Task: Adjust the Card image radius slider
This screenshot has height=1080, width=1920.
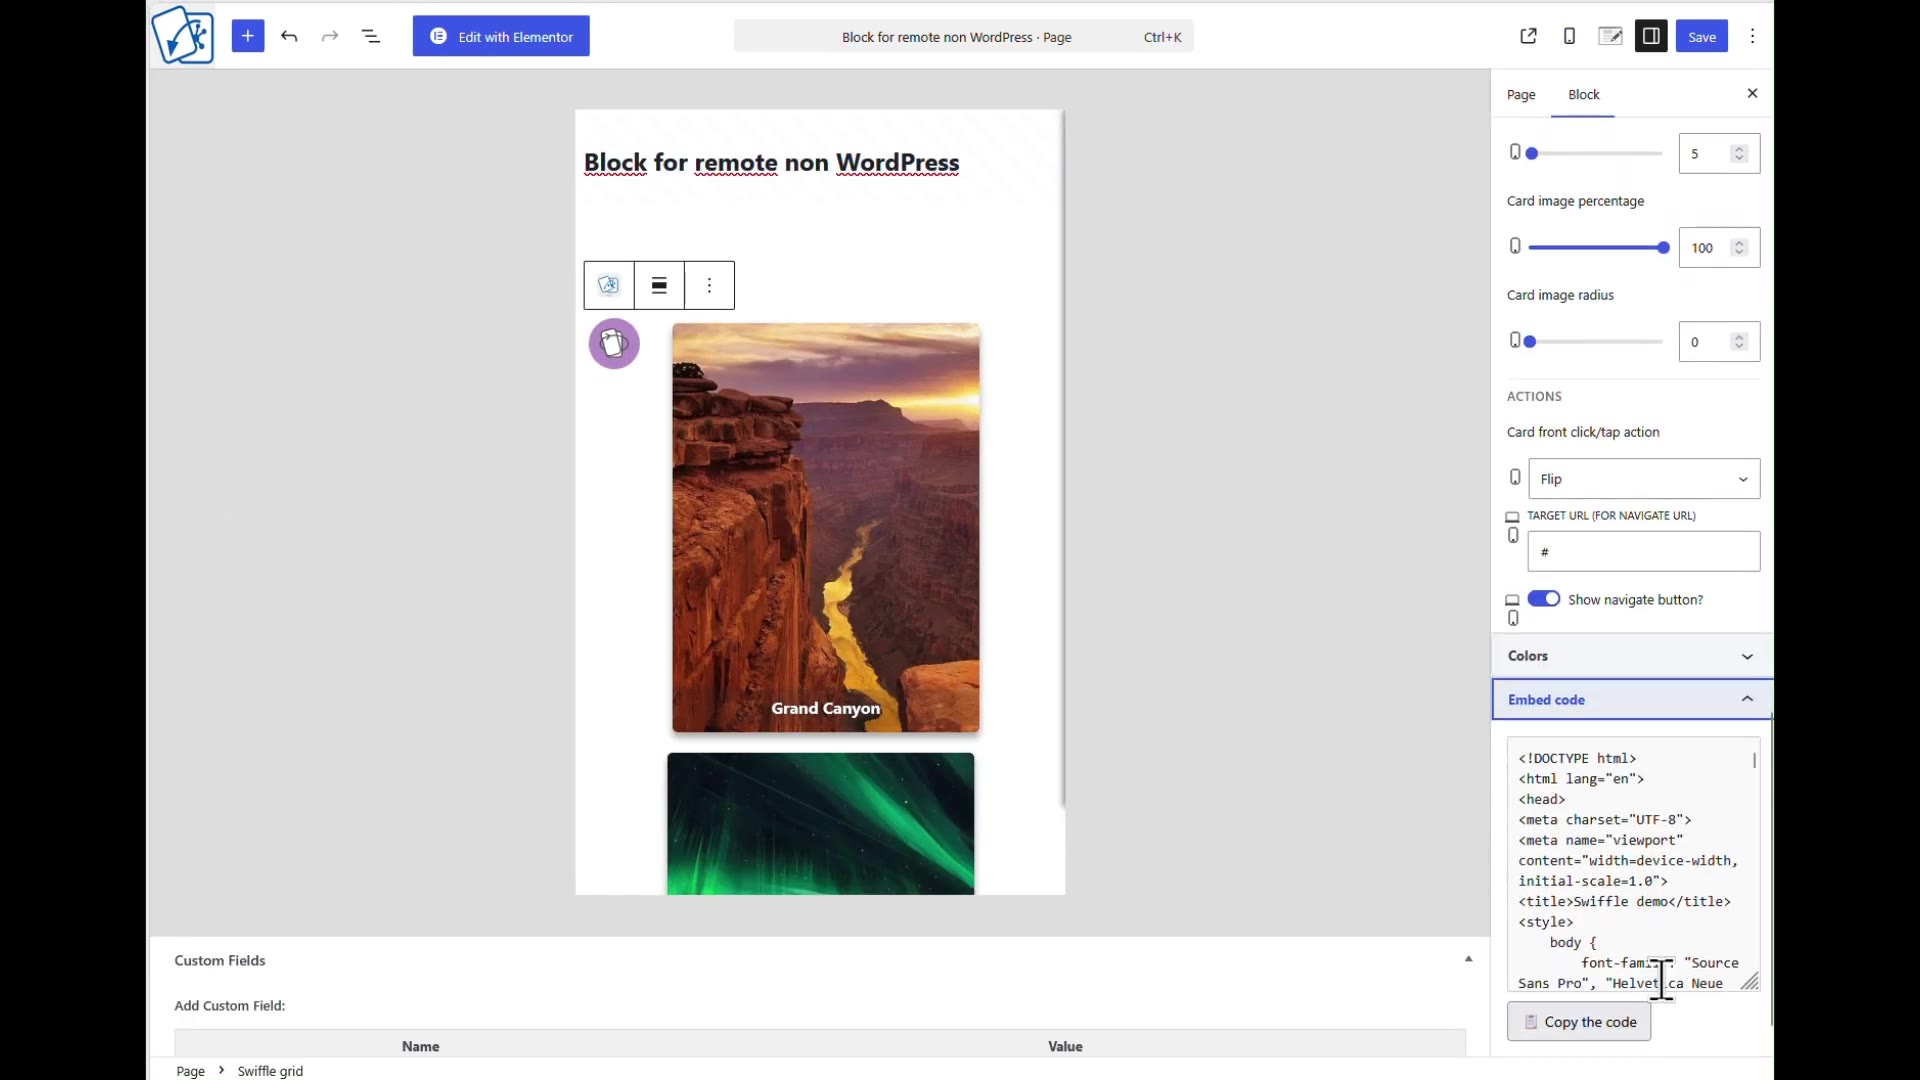Action: (1596, 342)
